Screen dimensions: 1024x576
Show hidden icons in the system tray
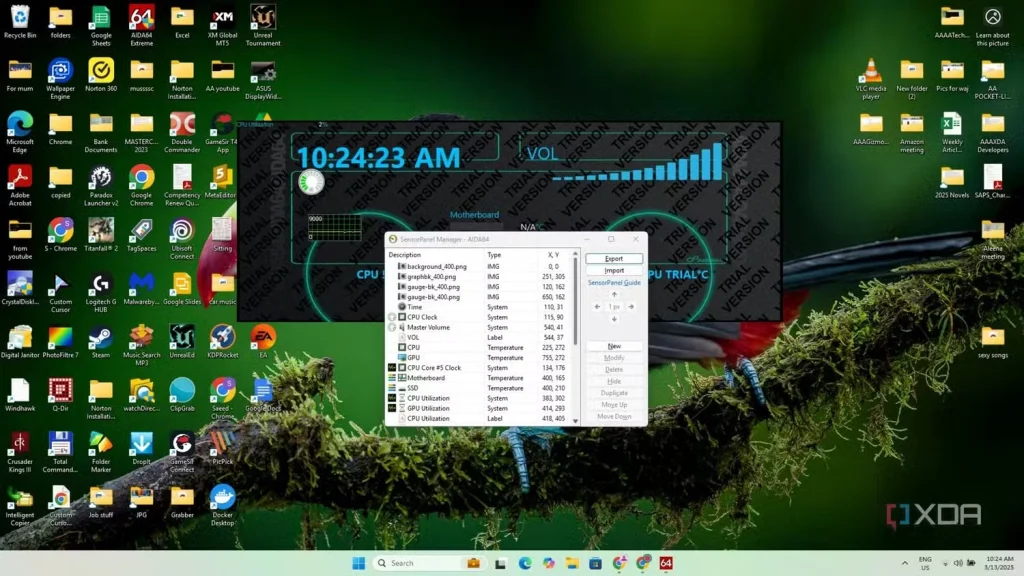904,563
